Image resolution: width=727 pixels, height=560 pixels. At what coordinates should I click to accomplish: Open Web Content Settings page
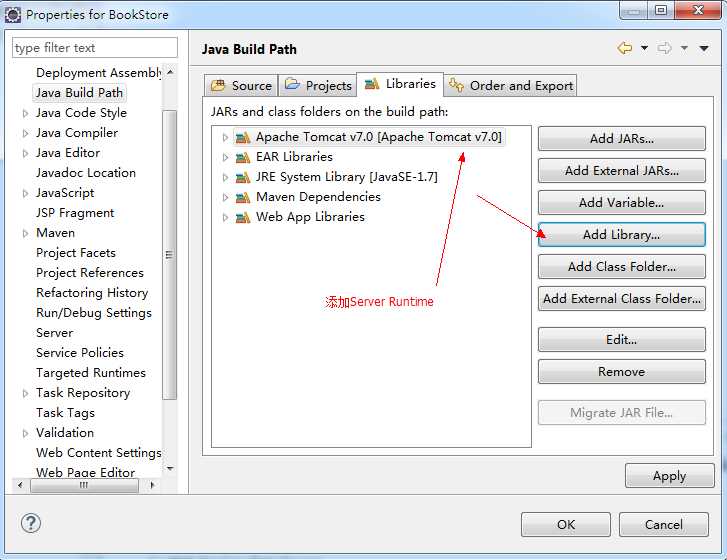(98, 452)
